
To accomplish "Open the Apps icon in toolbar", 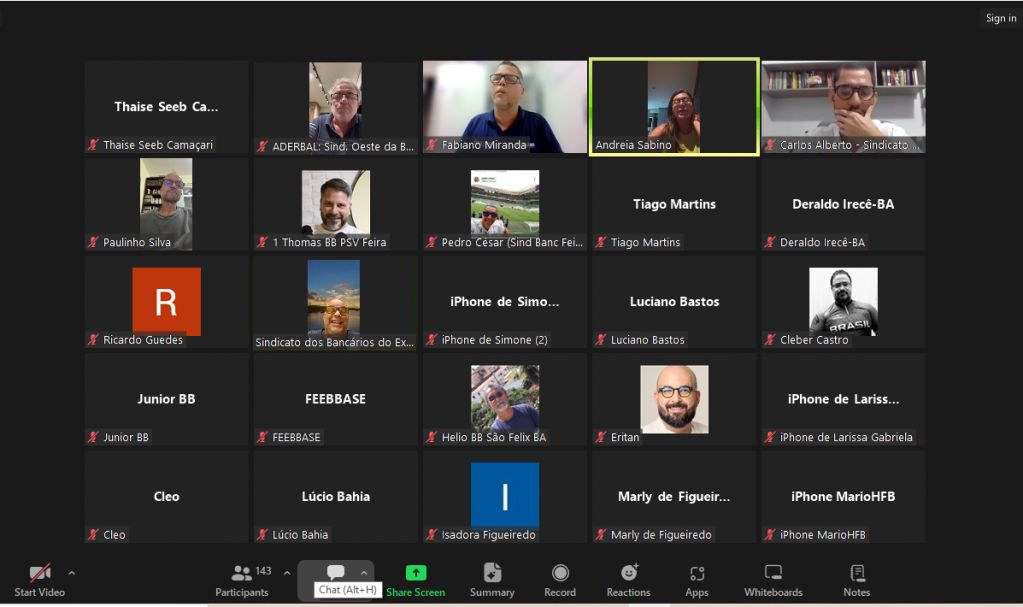I will coord(697,573).
